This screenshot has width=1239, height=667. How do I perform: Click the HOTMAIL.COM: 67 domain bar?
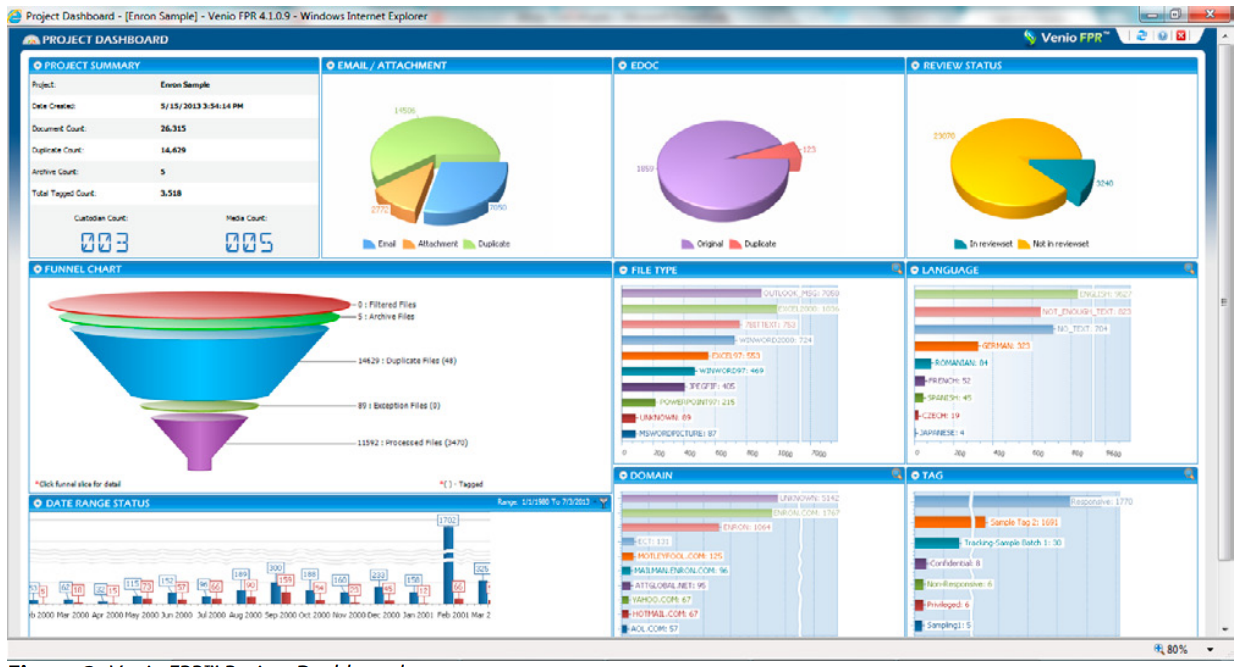625,614
